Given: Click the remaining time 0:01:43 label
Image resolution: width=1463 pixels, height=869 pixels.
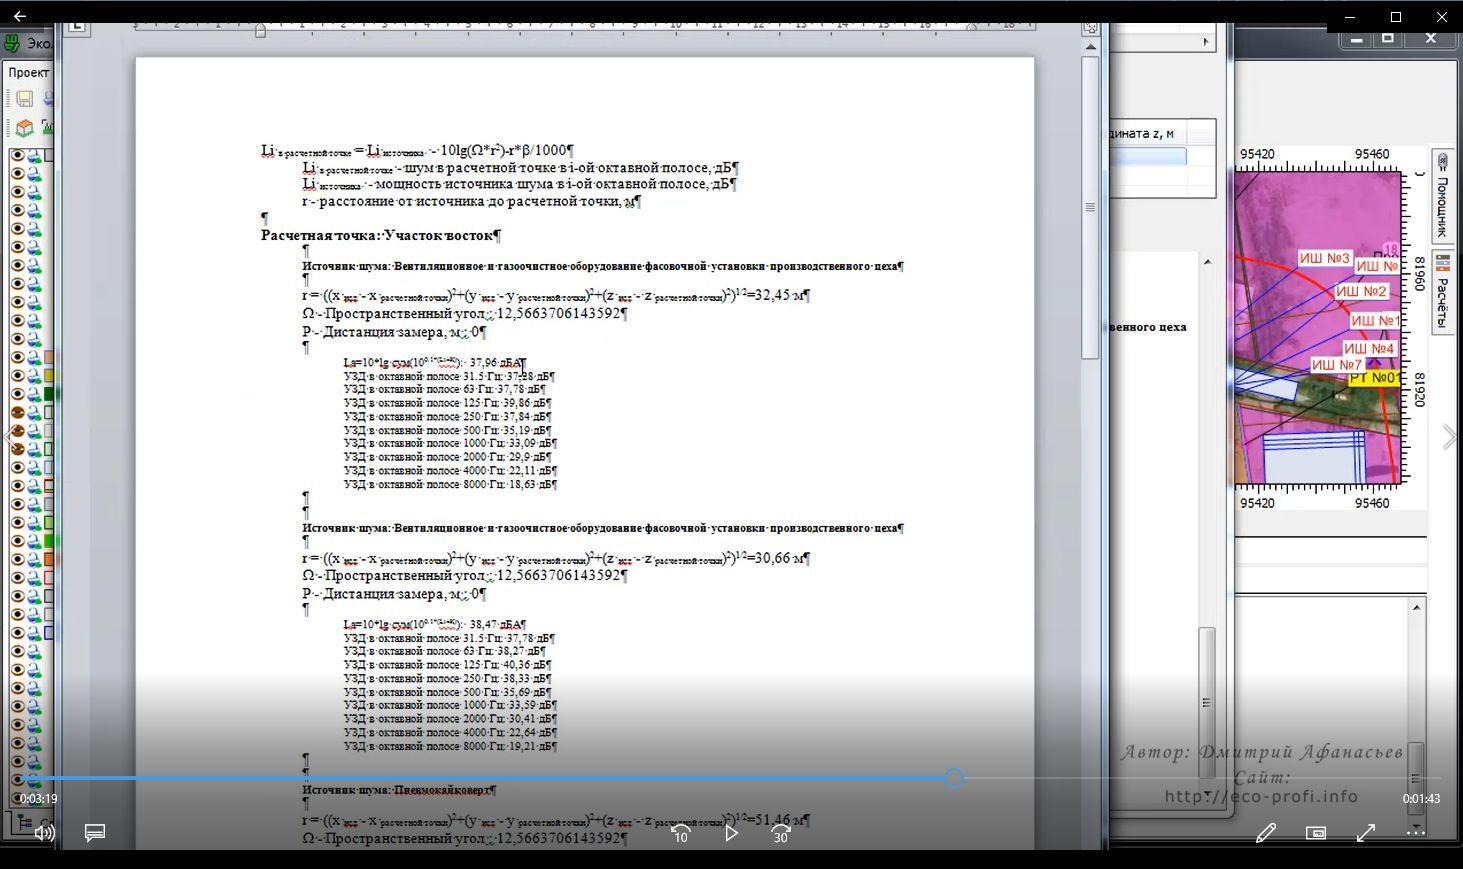Looking at the screenshot, I should [1421, 798].
